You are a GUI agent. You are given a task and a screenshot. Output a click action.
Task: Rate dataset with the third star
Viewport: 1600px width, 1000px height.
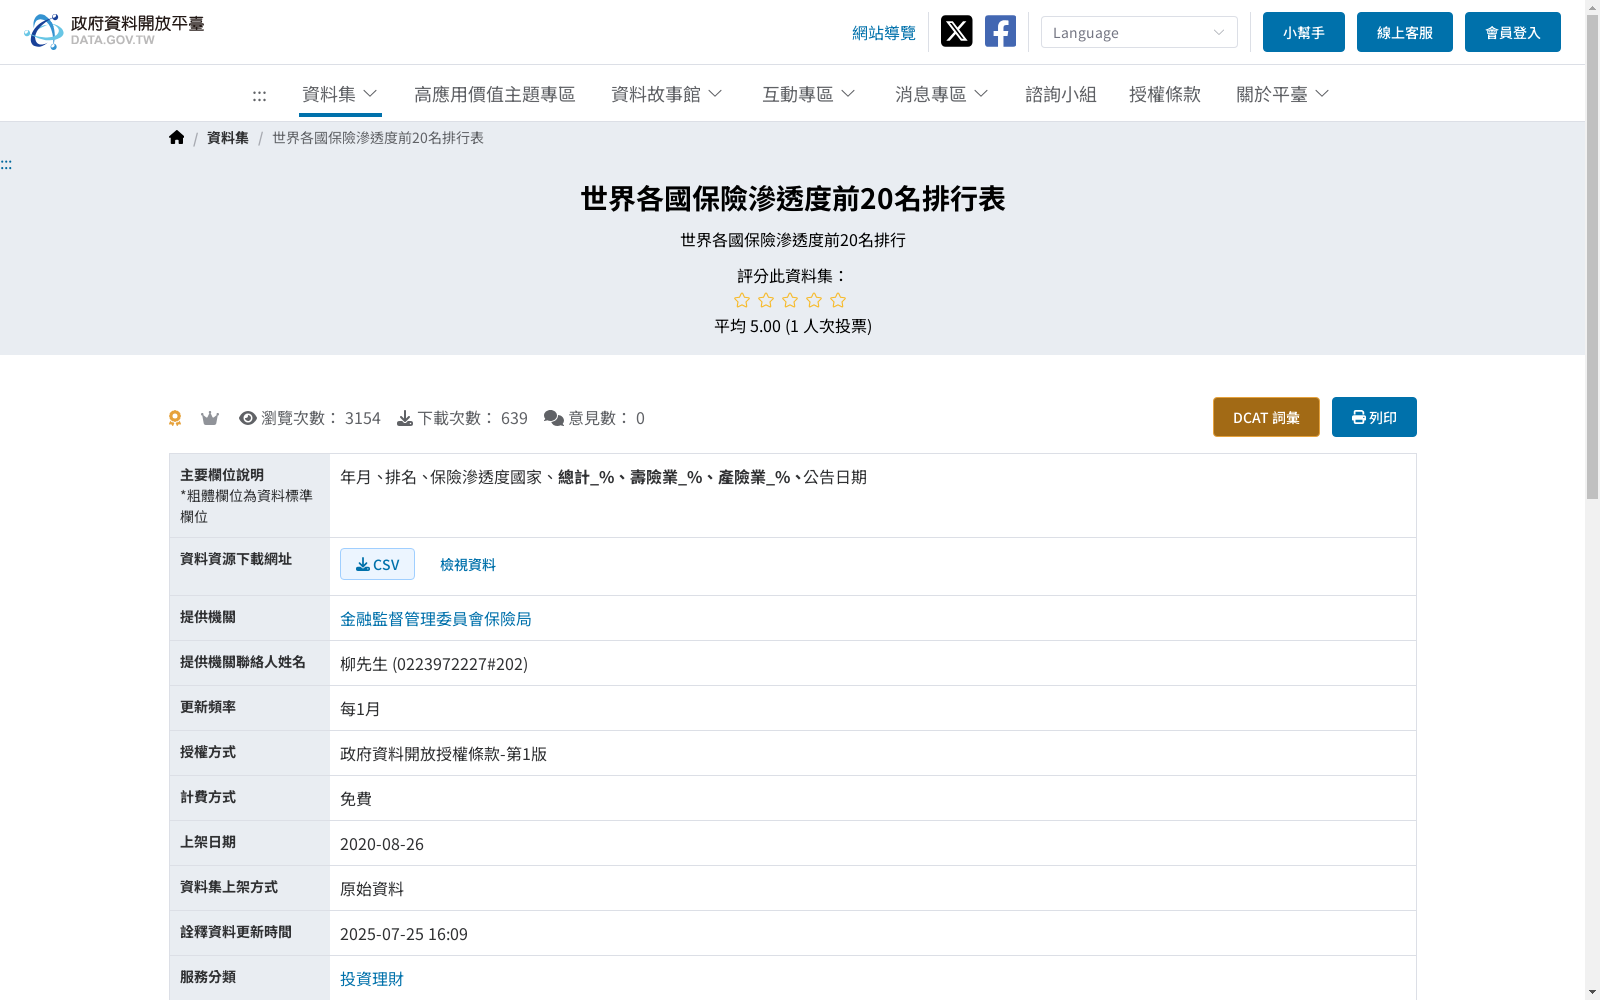pos(790,300)
